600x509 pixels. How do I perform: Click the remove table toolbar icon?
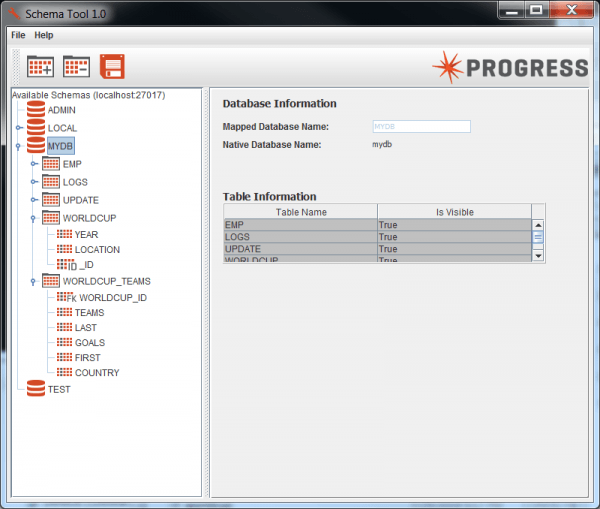(x=76, y=67)
